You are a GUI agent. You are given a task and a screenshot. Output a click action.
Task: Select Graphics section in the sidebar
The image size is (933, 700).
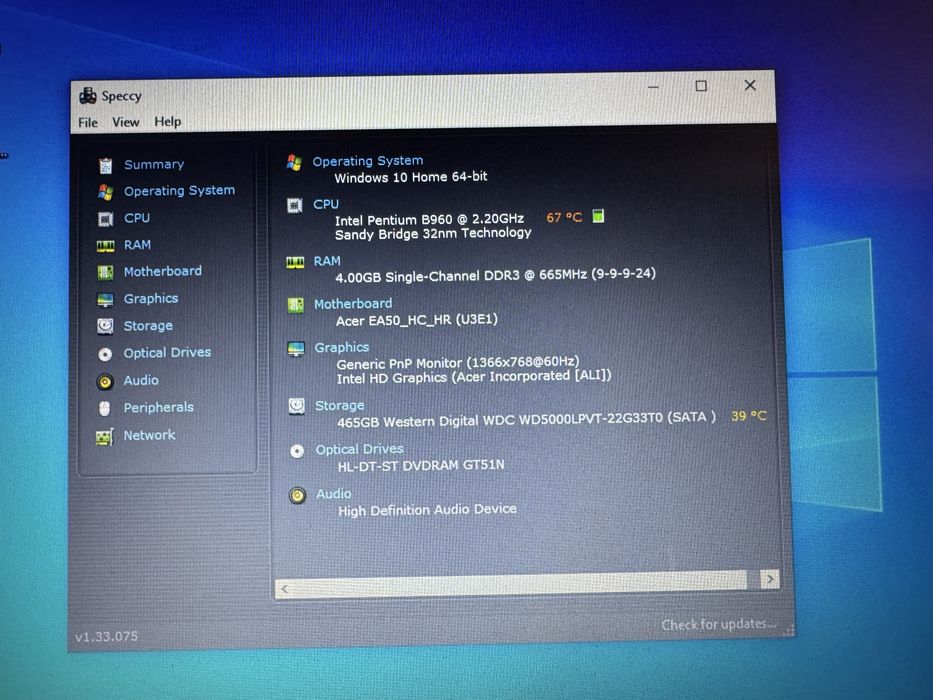tap(151, 299)
